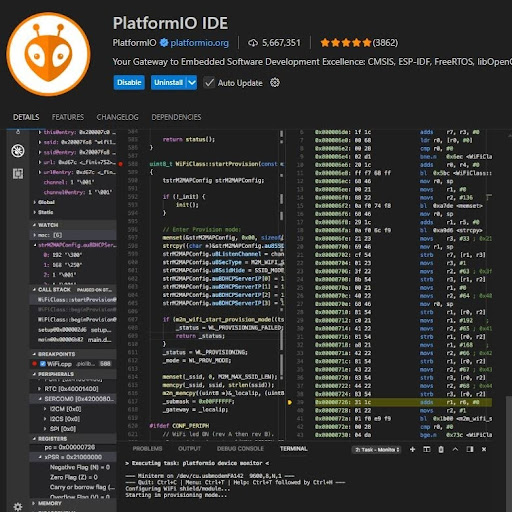Collapse the REGISTERS section

(73, 439)
